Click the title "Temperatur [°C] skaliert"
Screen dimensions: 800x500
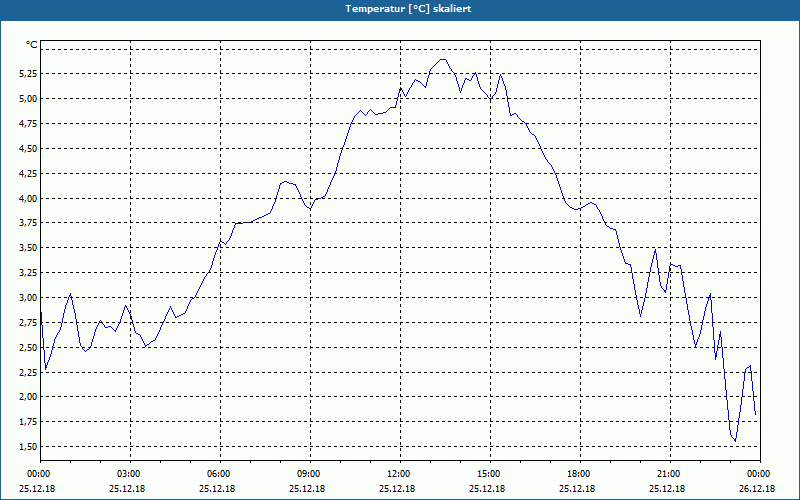[408, 9]
